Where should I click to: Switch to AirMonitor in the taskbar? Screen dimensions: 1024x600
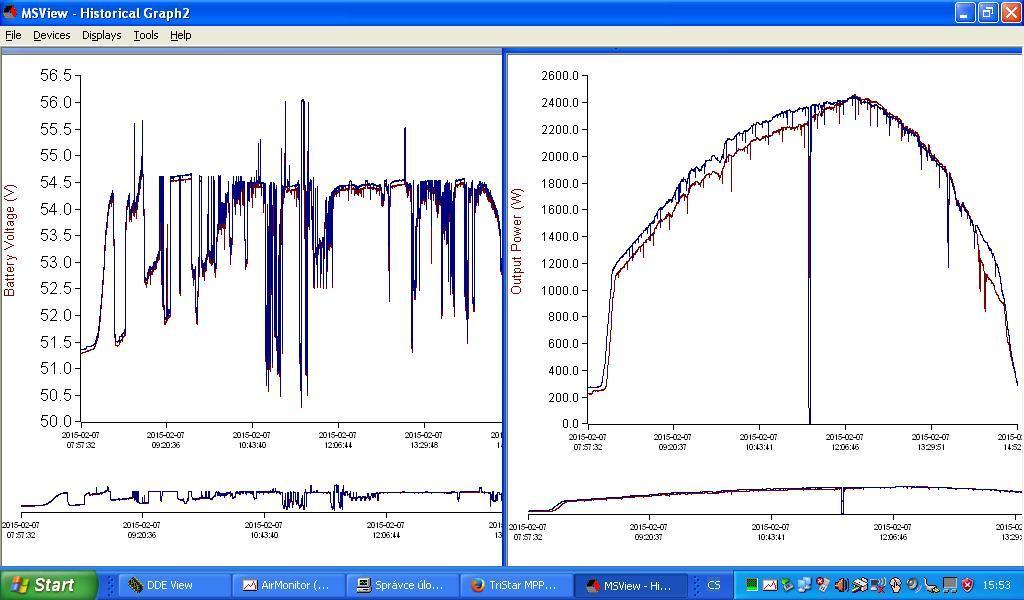click(x=287, y=585)
